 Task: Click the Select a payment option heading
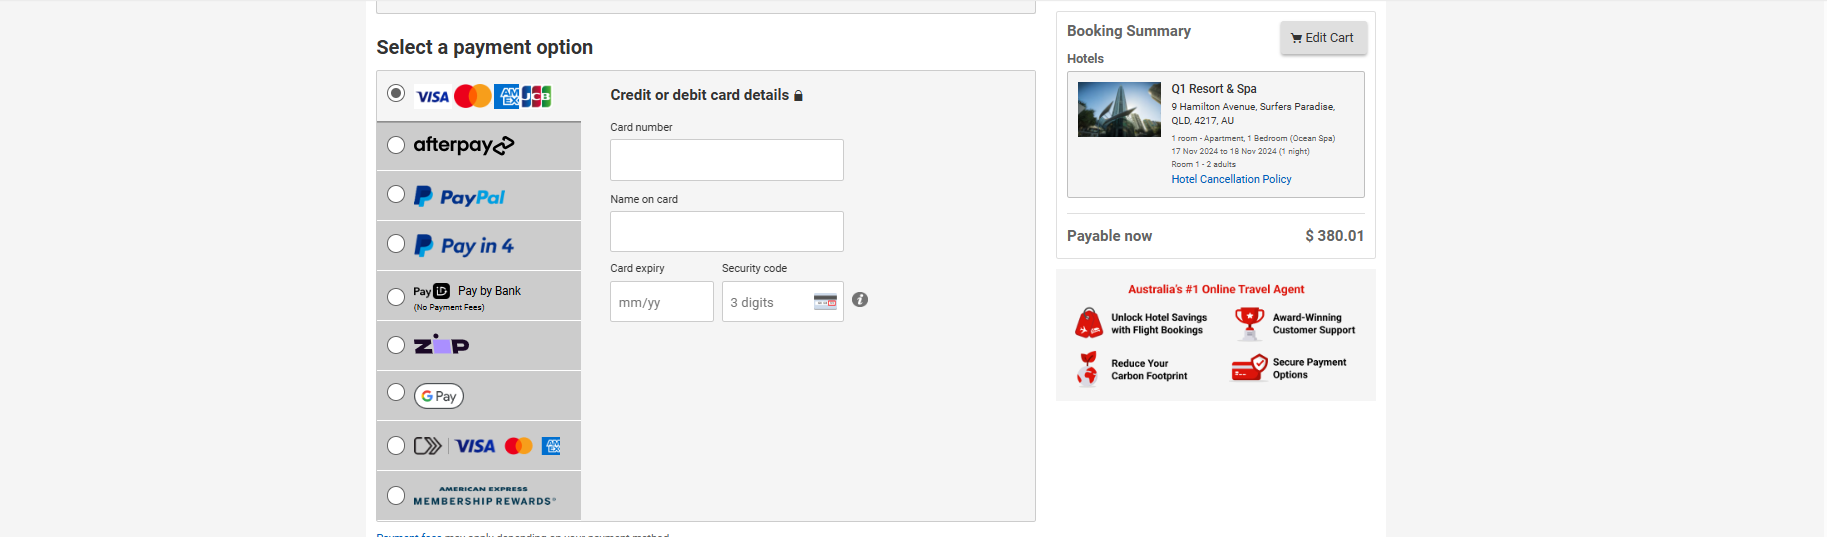[484, 47]
